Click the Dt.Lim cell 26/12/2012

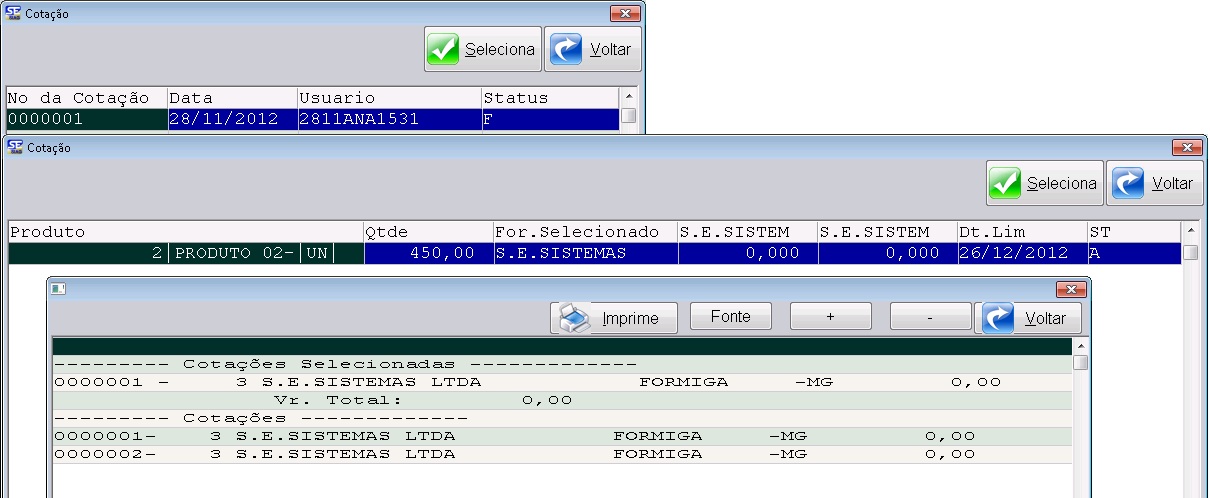click(1020, 254)
